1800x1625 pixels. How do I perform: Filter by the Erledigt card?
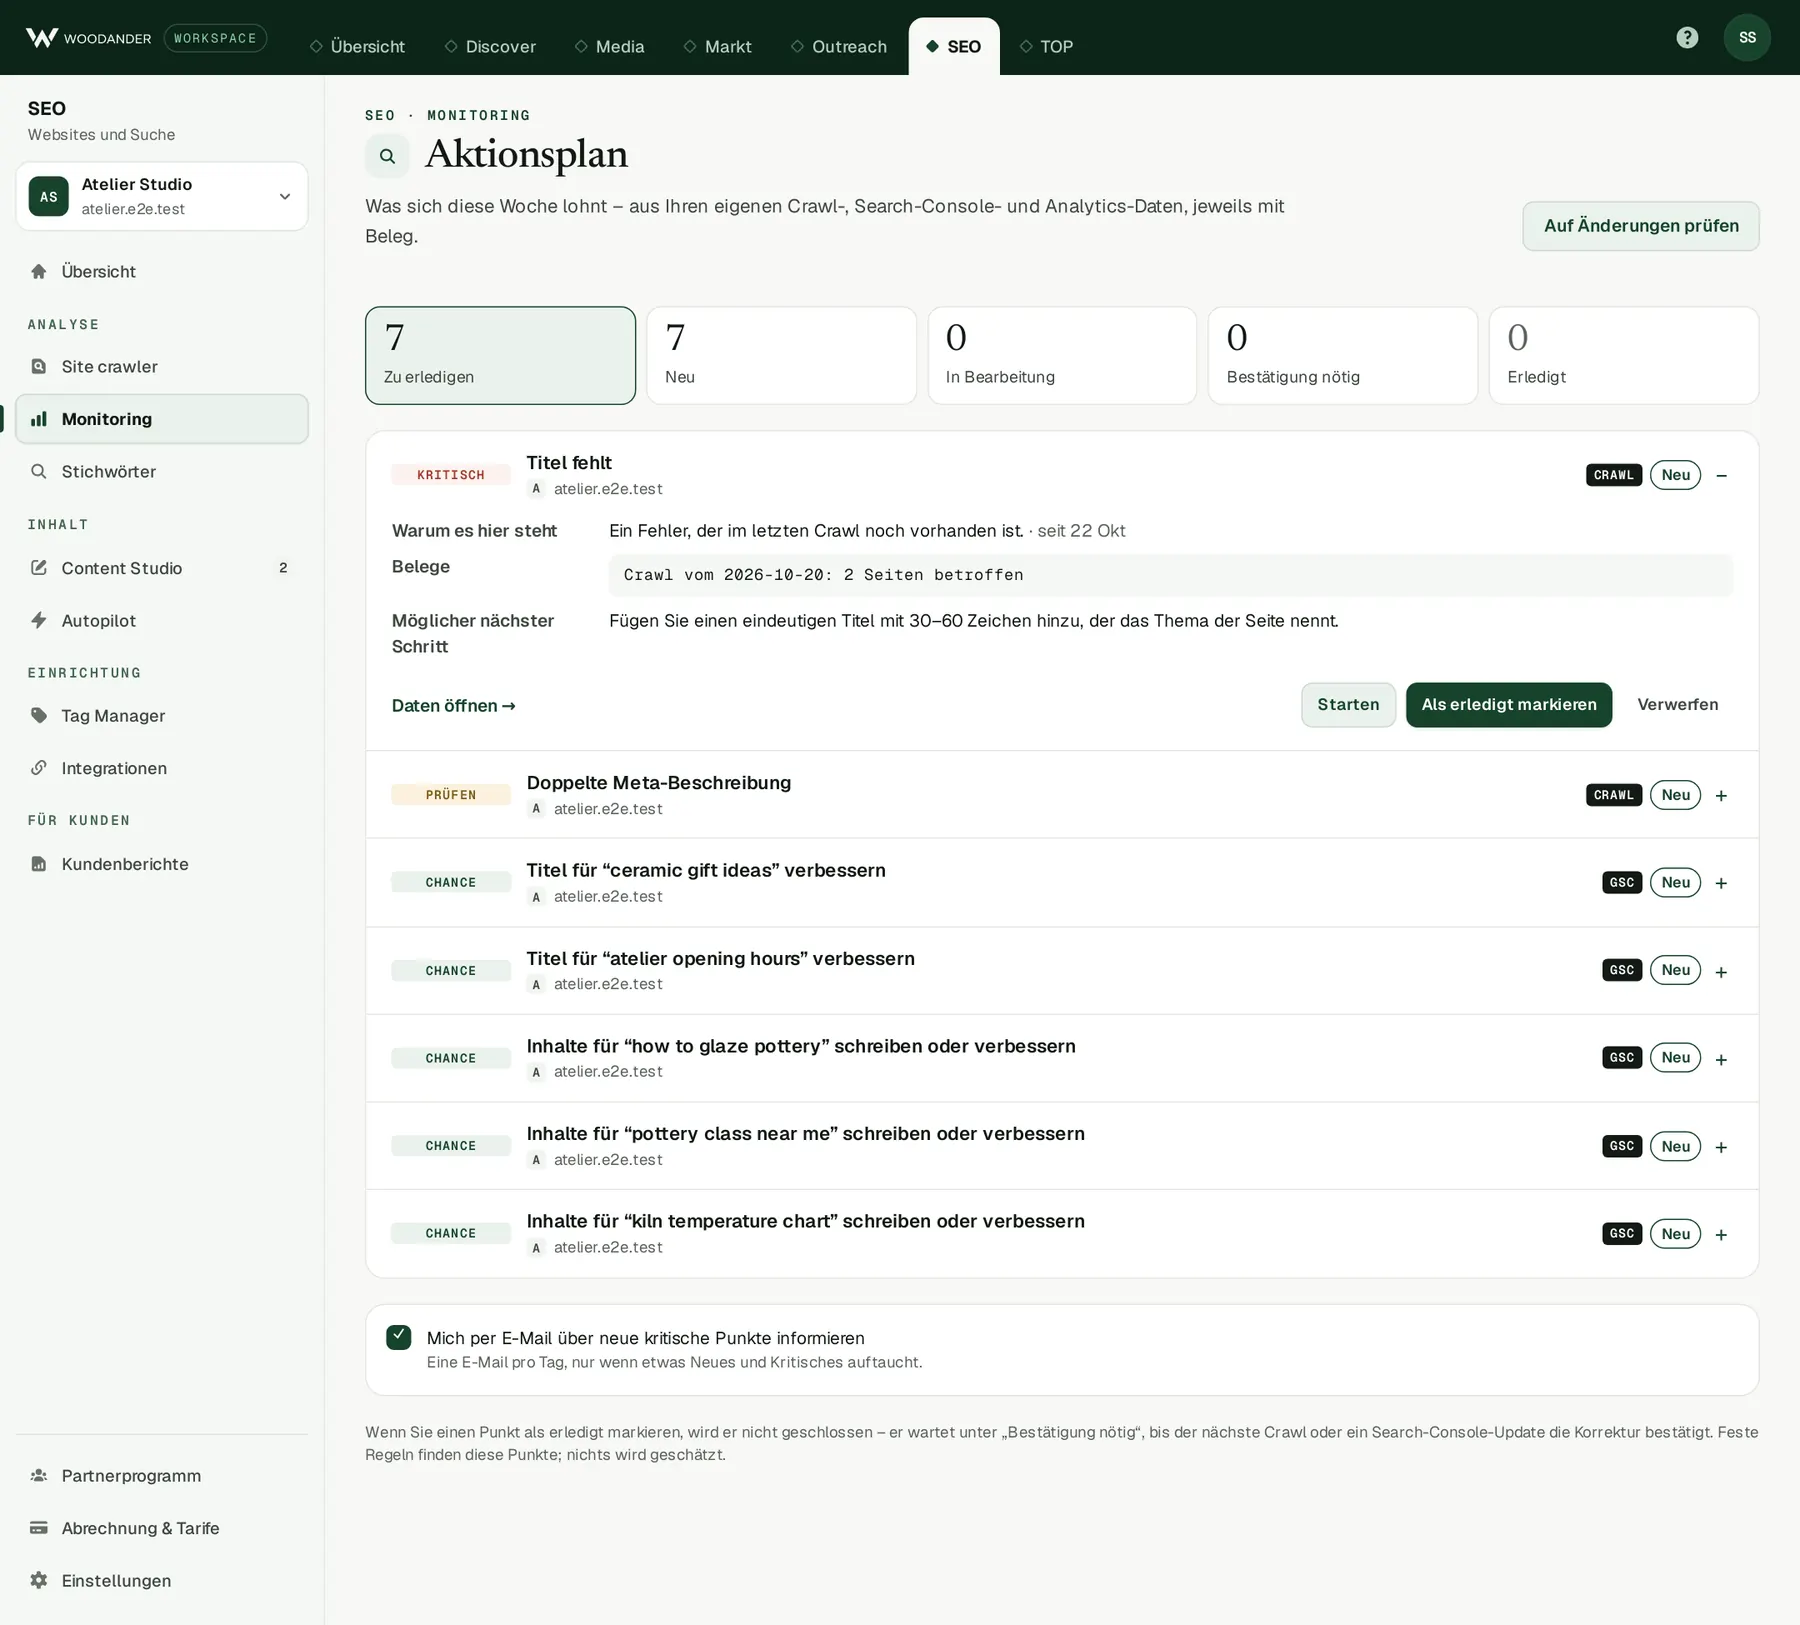pyautogui.click(x=1624, y=355)
